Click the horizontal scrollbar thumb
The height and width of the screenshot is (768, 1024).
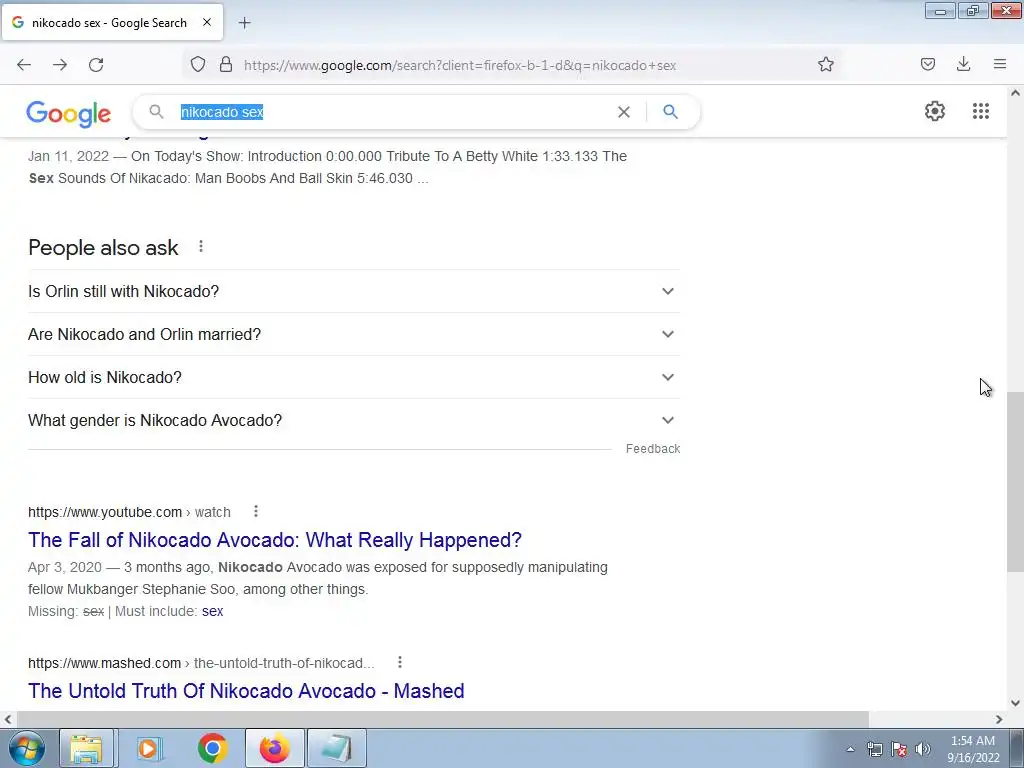pos(441,719)
